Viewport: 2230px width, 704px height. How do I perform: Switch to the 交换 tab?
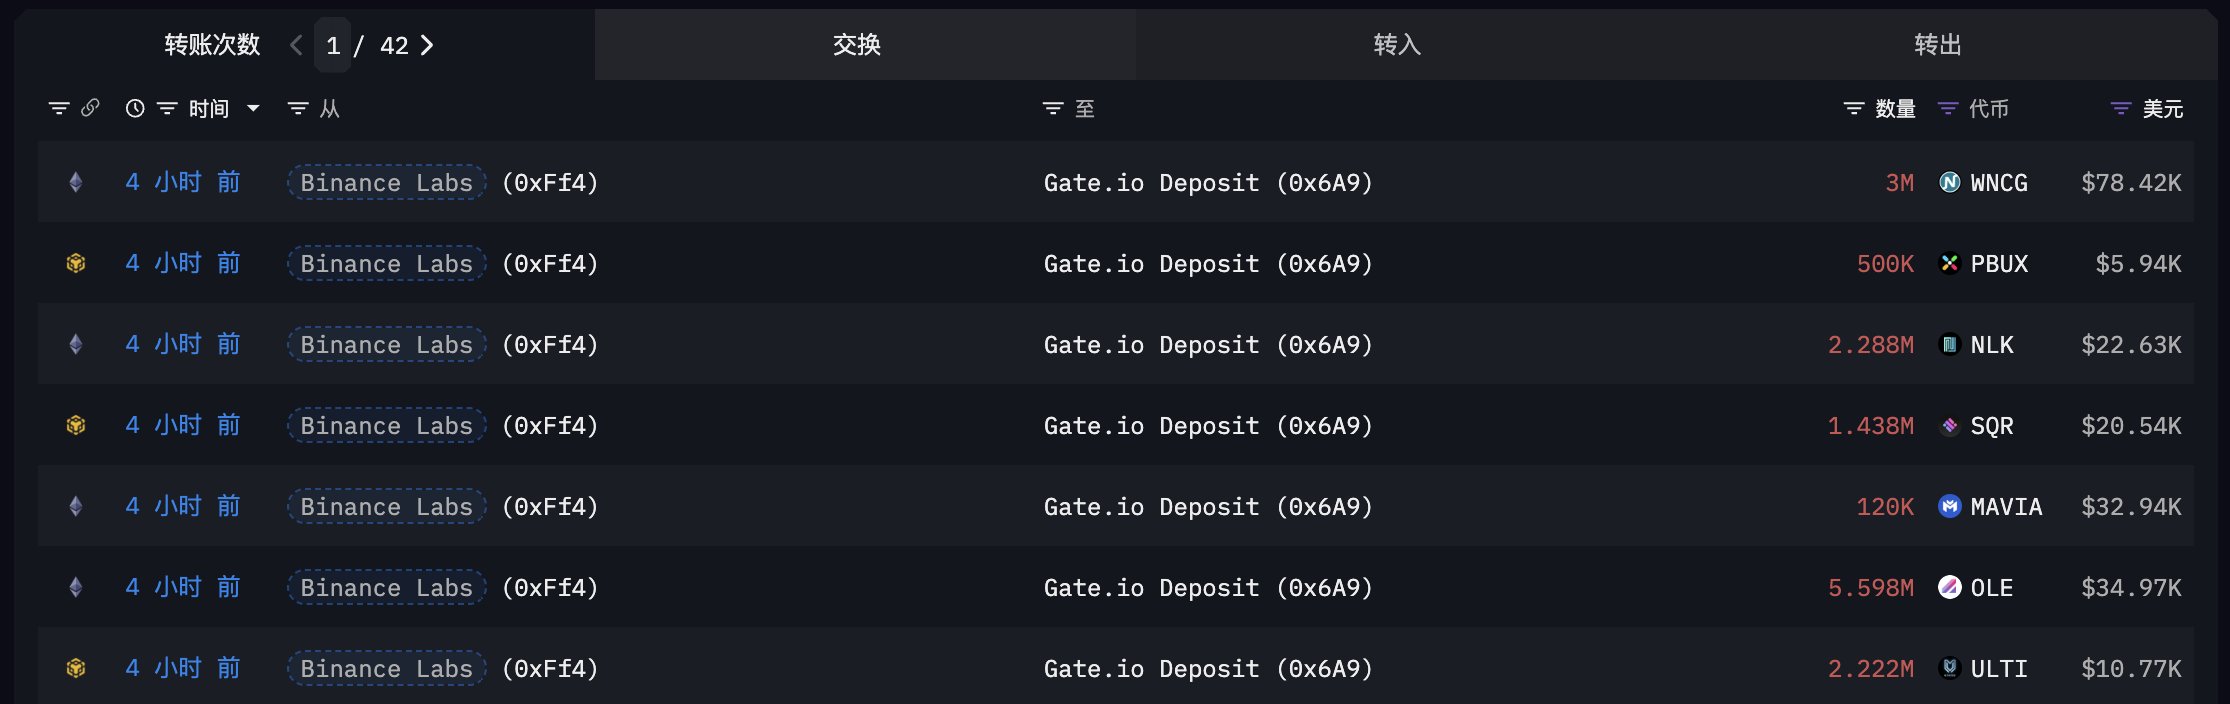coord(857,45)
